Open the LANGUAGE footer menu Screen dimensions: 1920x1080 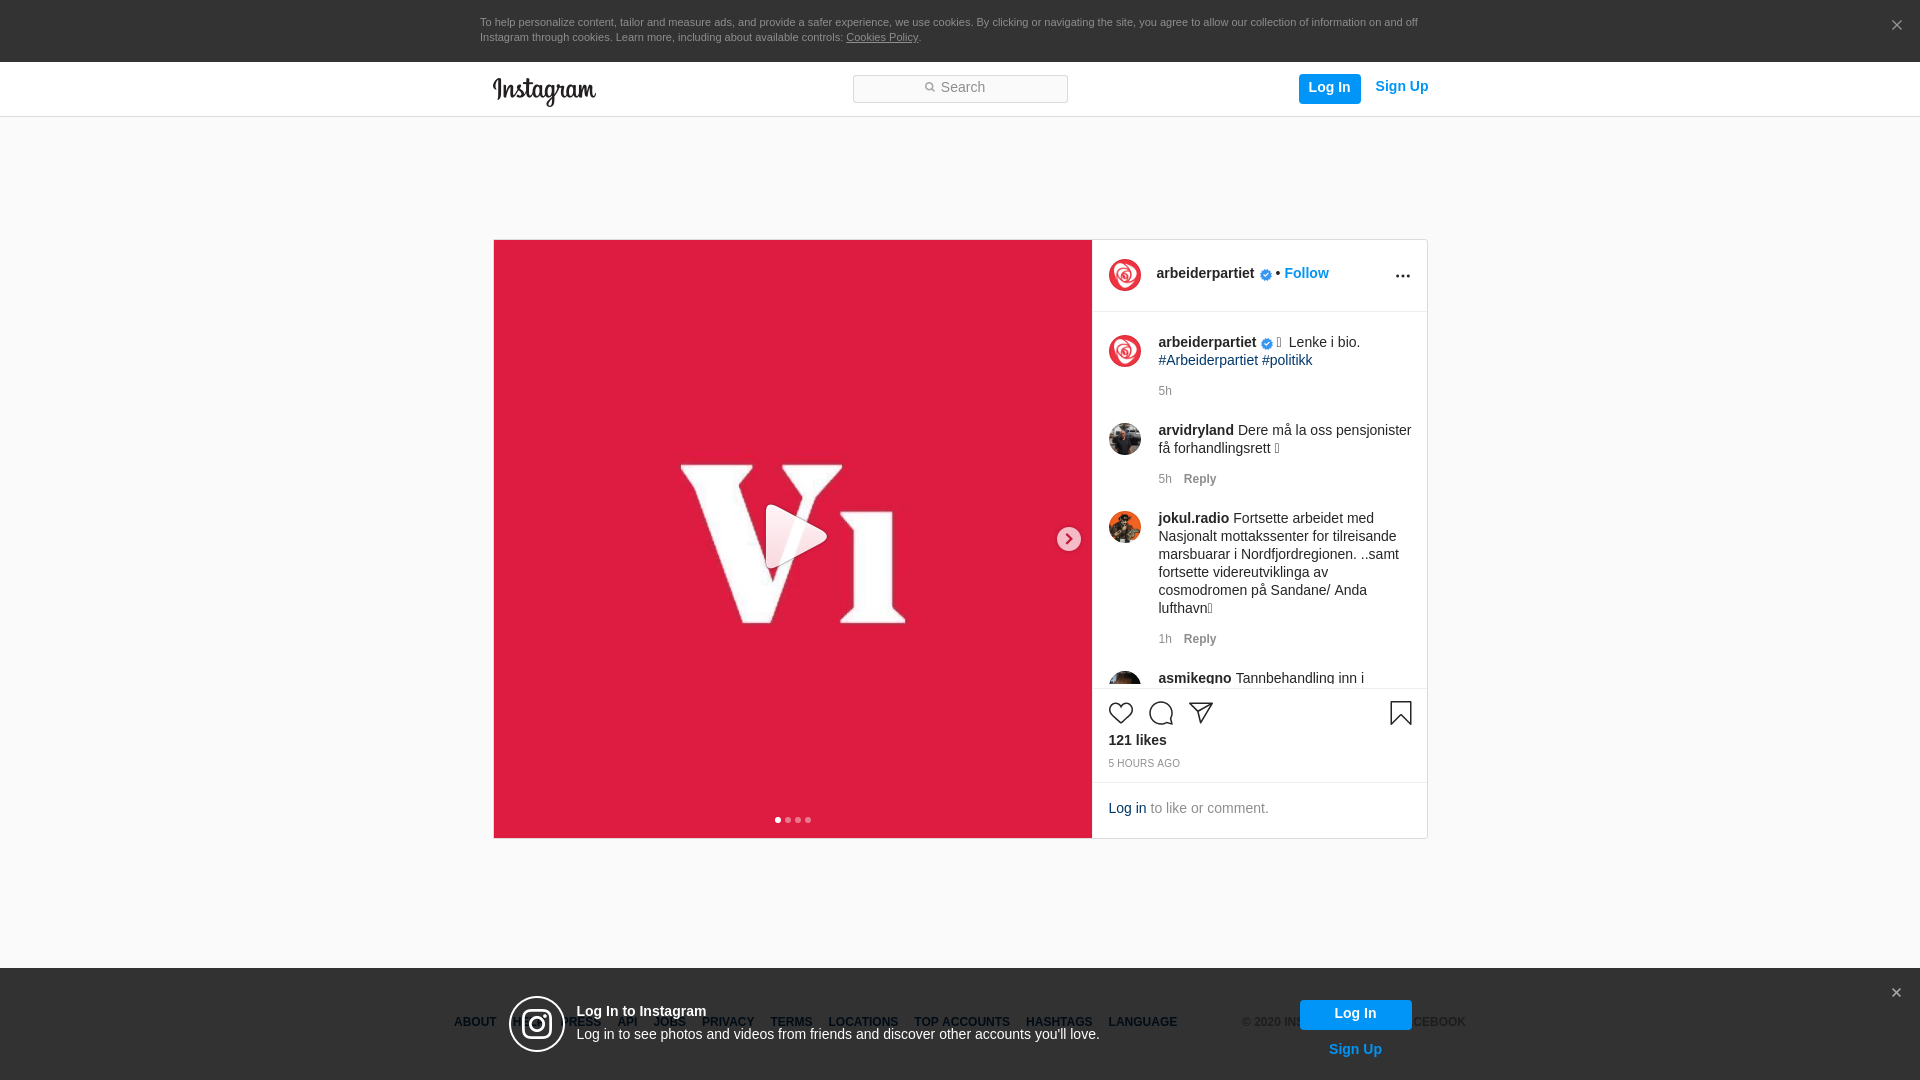(x=1142, y=1022)
